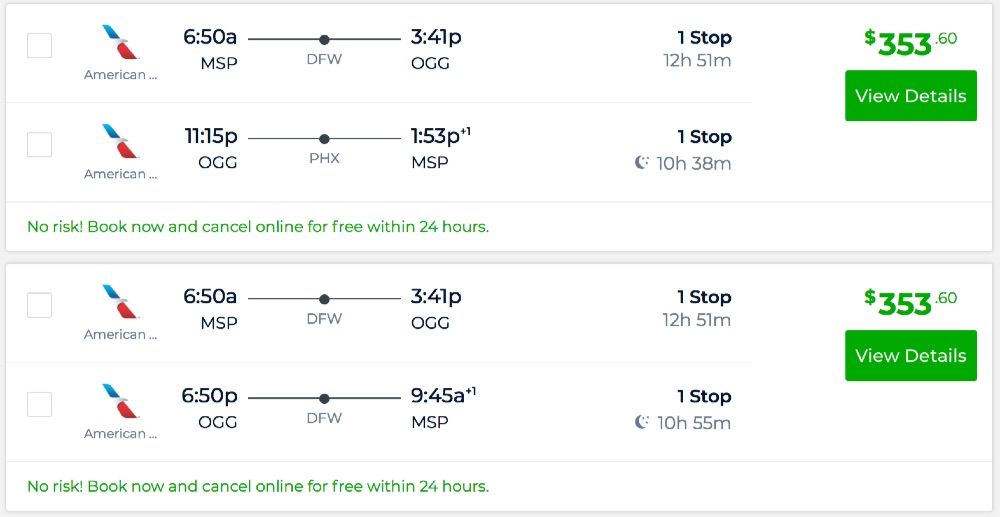Click the first card's free cancellation notice
Image resolution: width=1000 pixels, height=517 pixels.
coord(258,227)
